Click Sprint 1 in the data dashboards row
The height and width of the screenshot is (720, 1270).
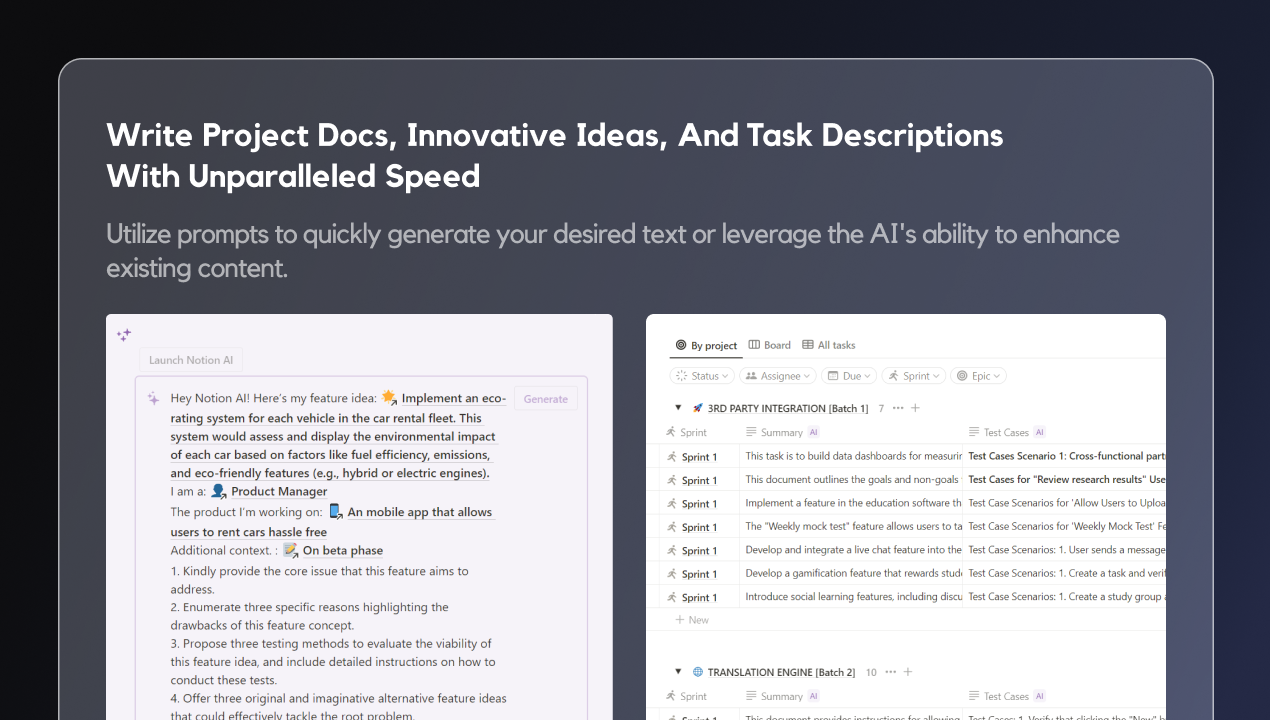coord(699,457)
